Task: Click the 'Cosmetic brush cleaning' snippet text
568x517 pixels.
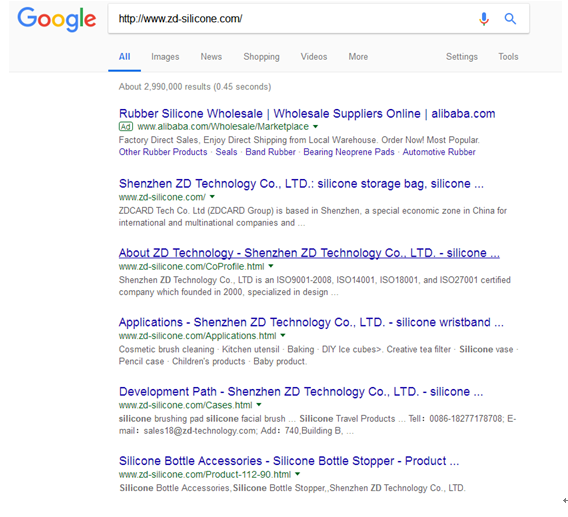Action: 318,355
